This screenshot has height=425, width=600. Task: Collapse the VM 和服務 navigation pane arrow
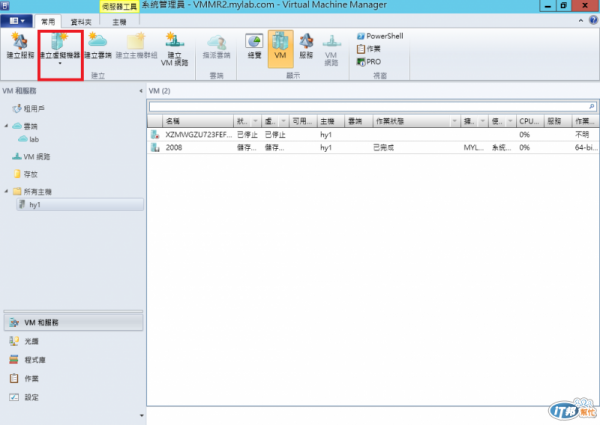(x=141, y=91)
